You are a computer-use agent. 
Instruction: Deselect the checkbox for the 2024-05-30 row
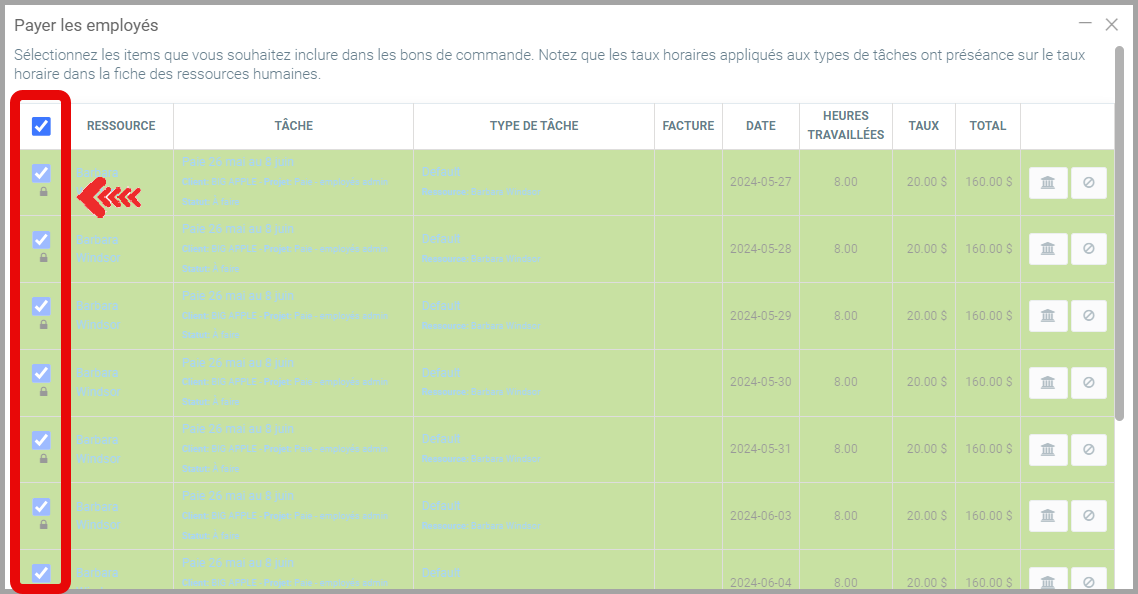(x=41, y=373)
